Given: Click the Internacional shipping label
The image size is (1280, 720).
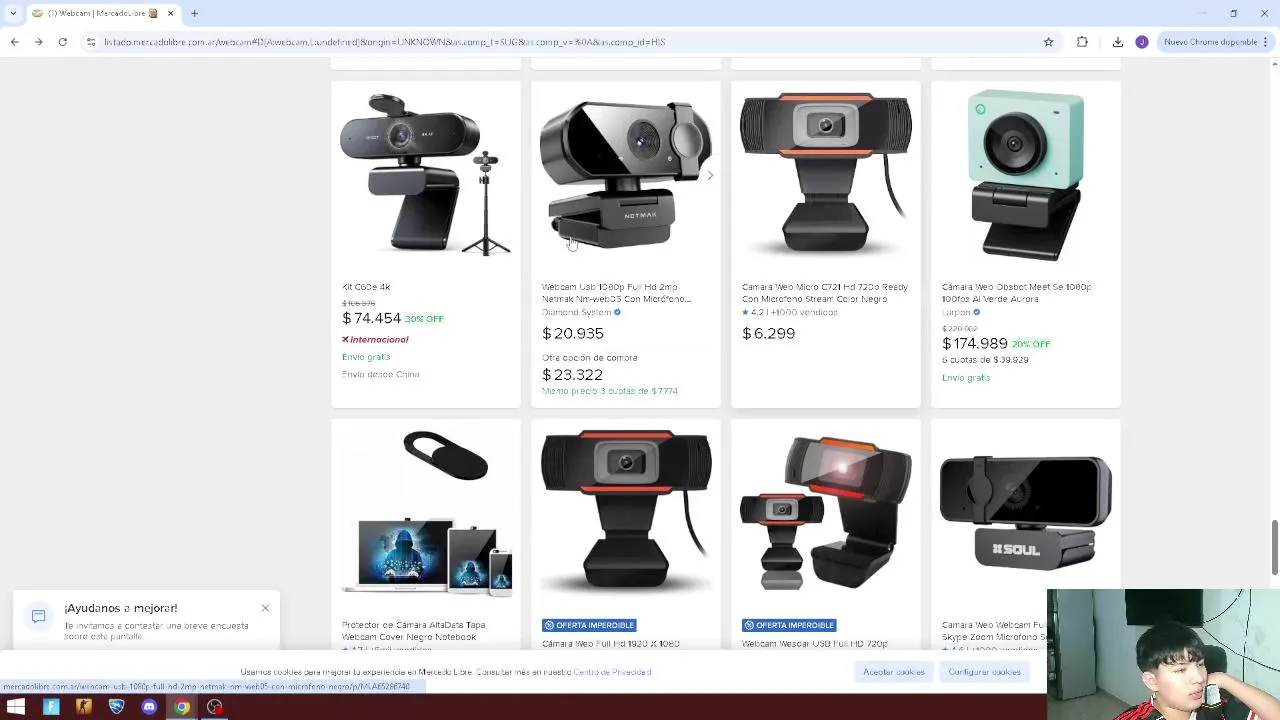Looking at the screenshot, I should point(375,339).
